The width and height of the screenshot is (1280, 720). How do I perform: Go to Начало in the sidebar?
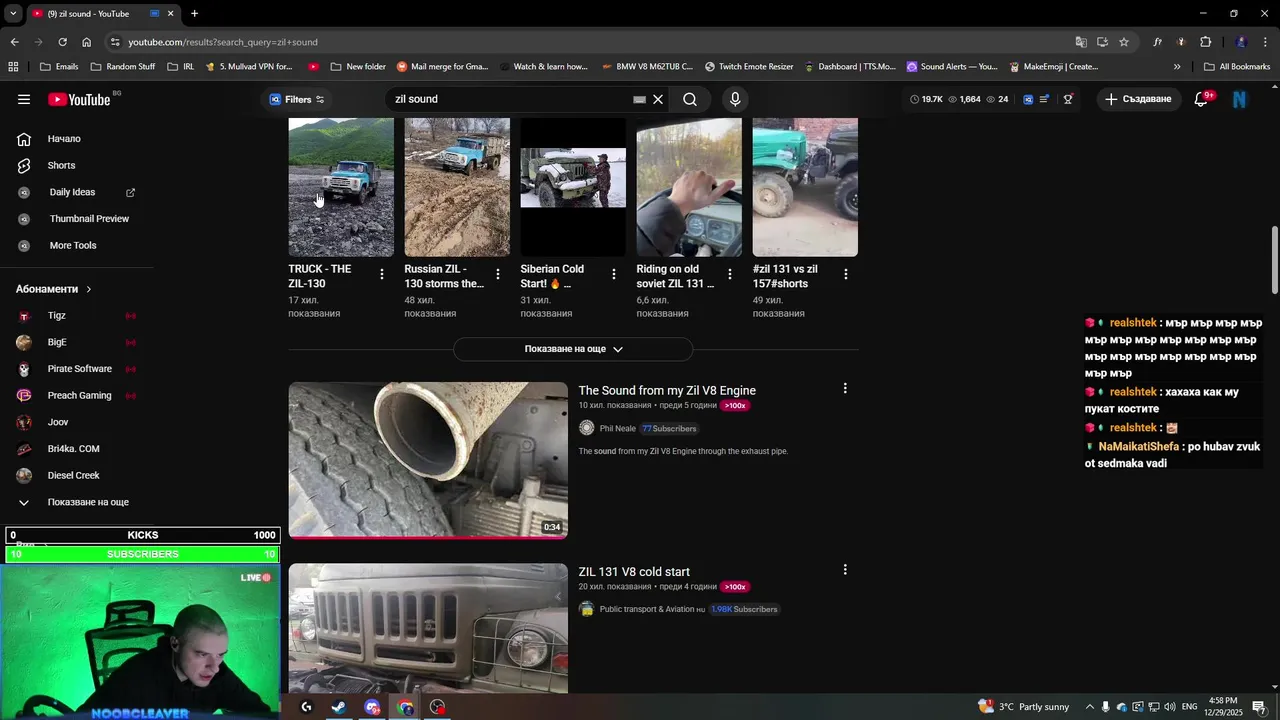point(64,139)
